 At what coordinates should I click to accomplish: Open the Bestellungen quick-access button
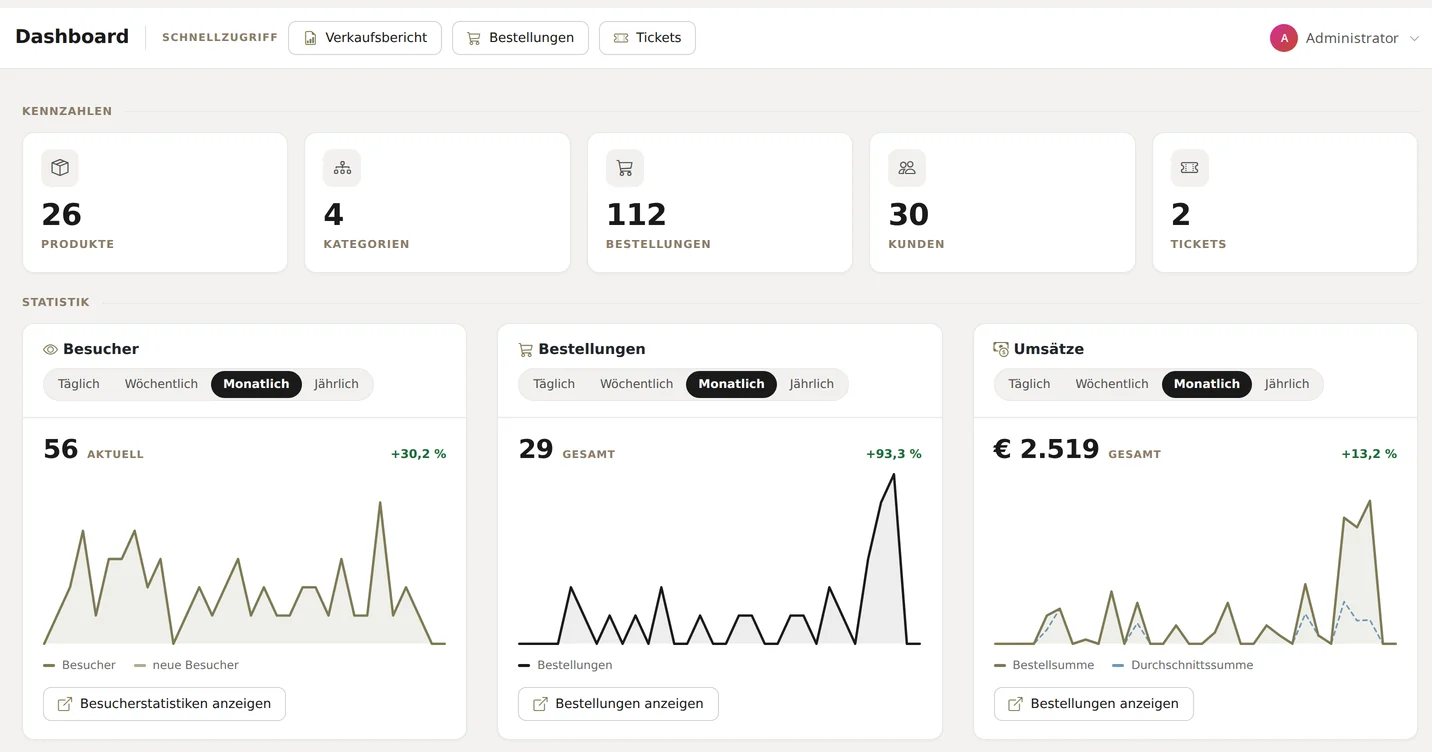pos(520,38)
